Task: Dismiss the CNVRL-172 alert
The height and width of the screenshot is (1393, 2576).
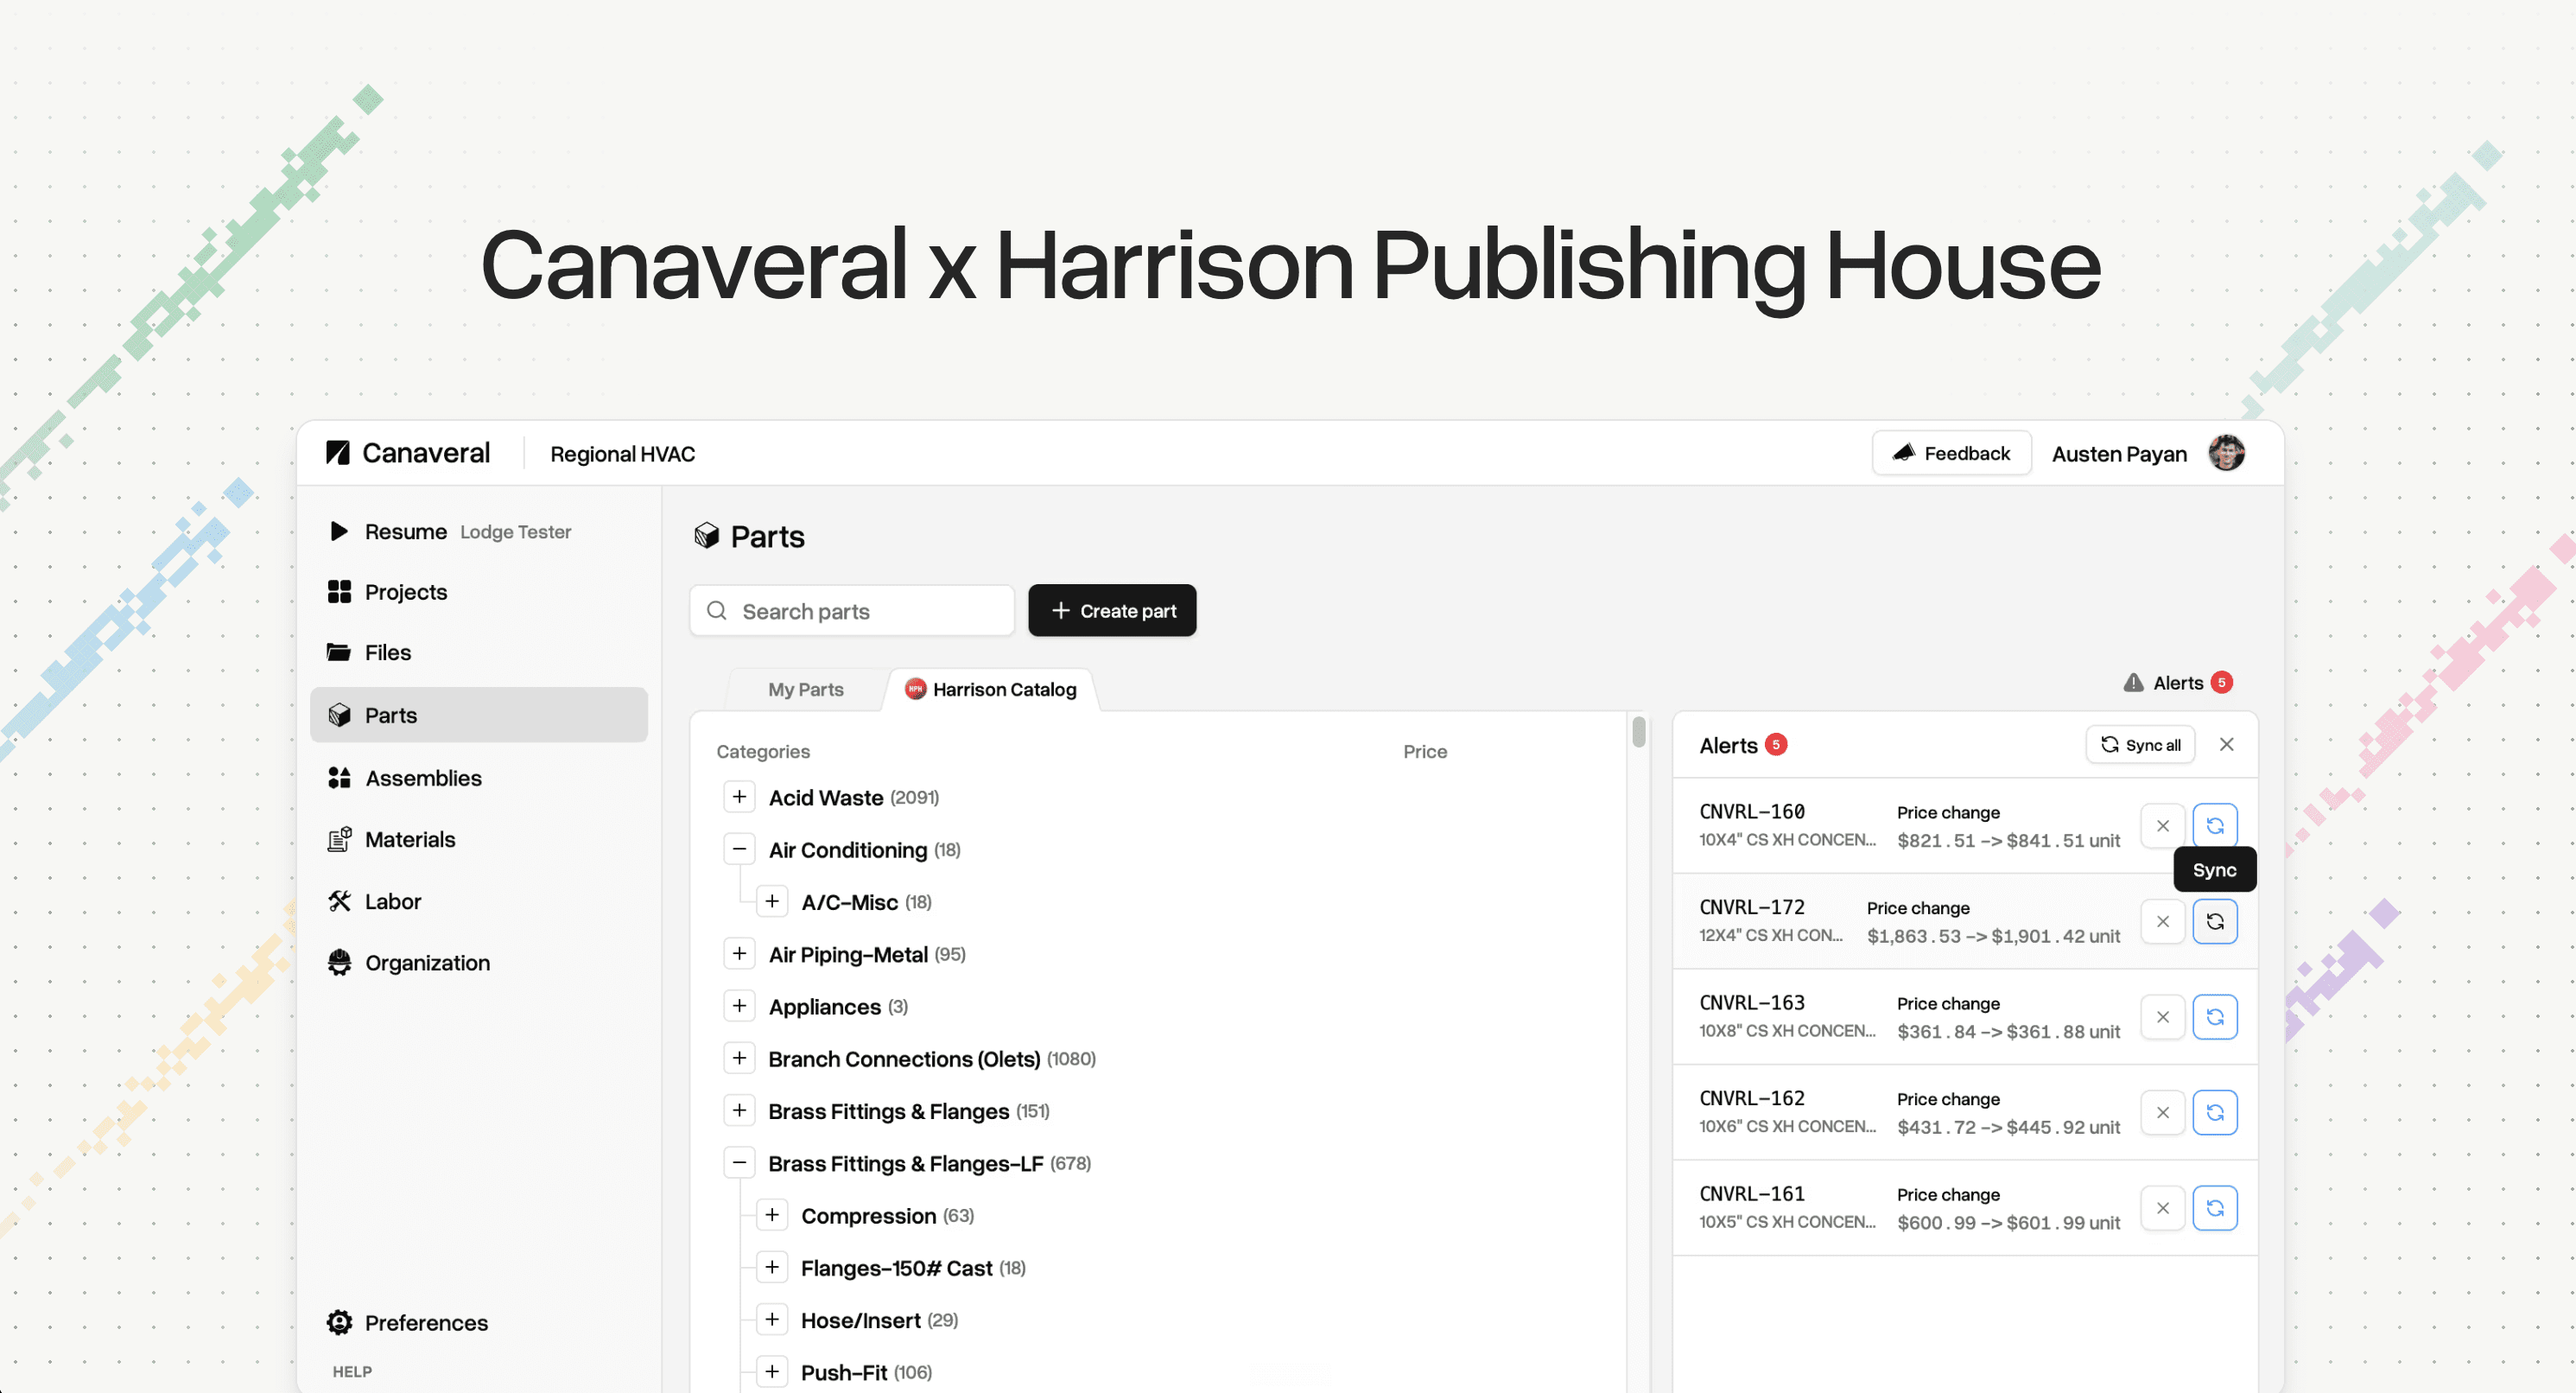Action: [x=2162, y=922]
